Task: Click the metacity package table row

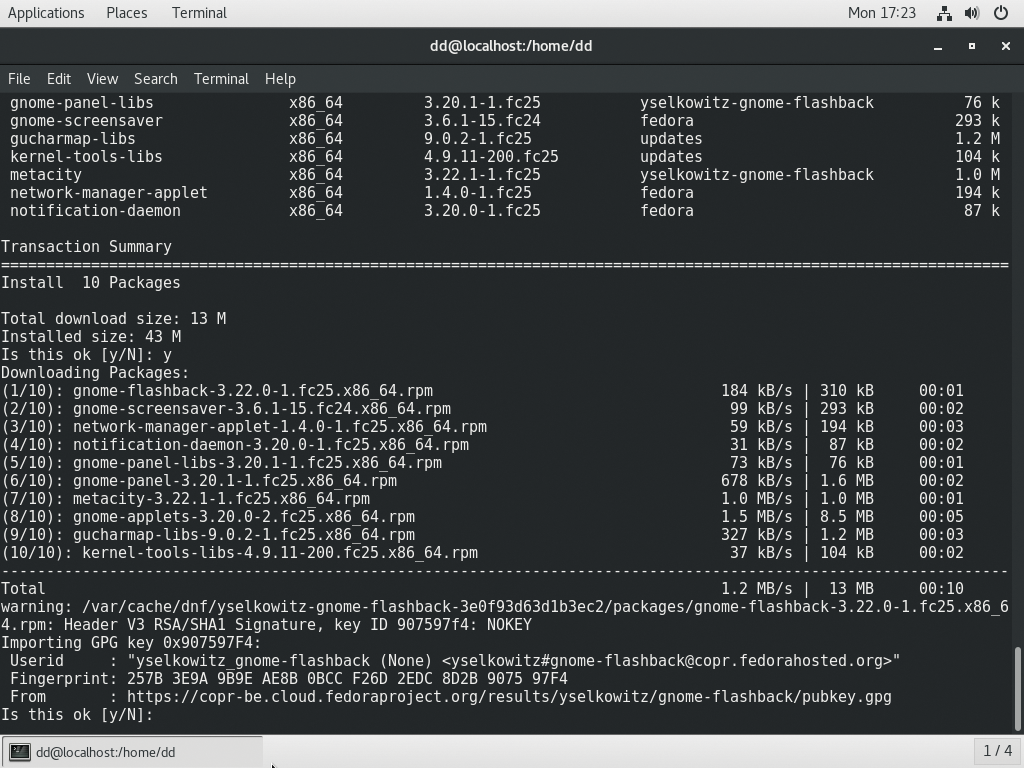Action: pyautogui.click(x=505, y=175)
